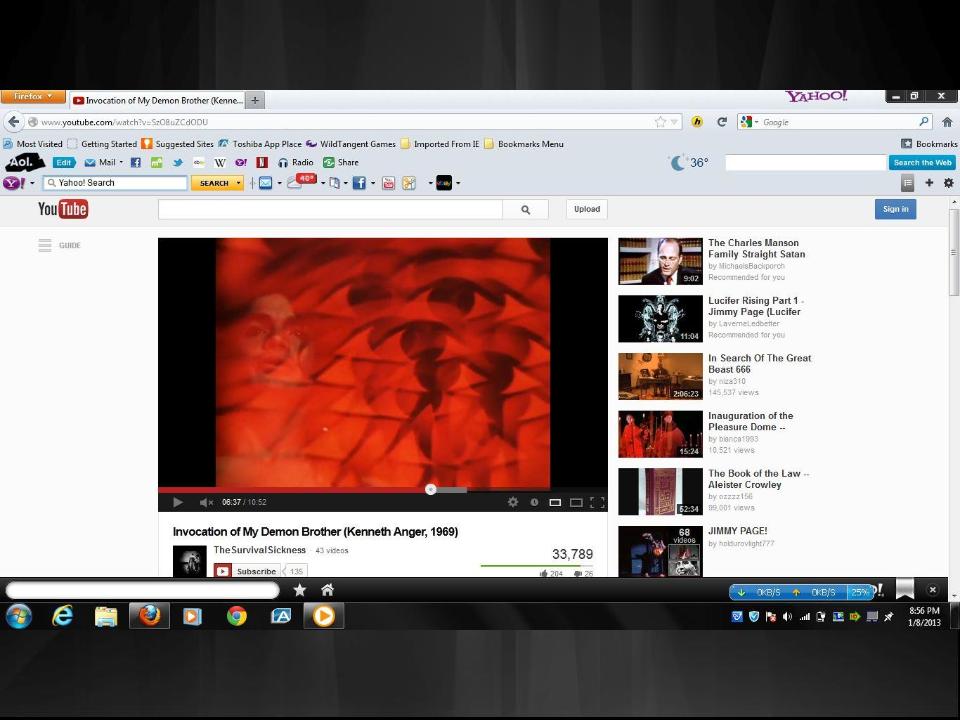Open the Firefox menu dropdown

pyautogui.click(x=33, y=98)
